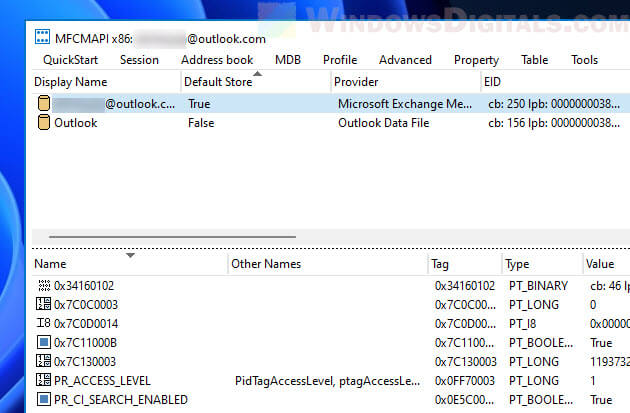Sort properties by Type column header

pos(542,264)
